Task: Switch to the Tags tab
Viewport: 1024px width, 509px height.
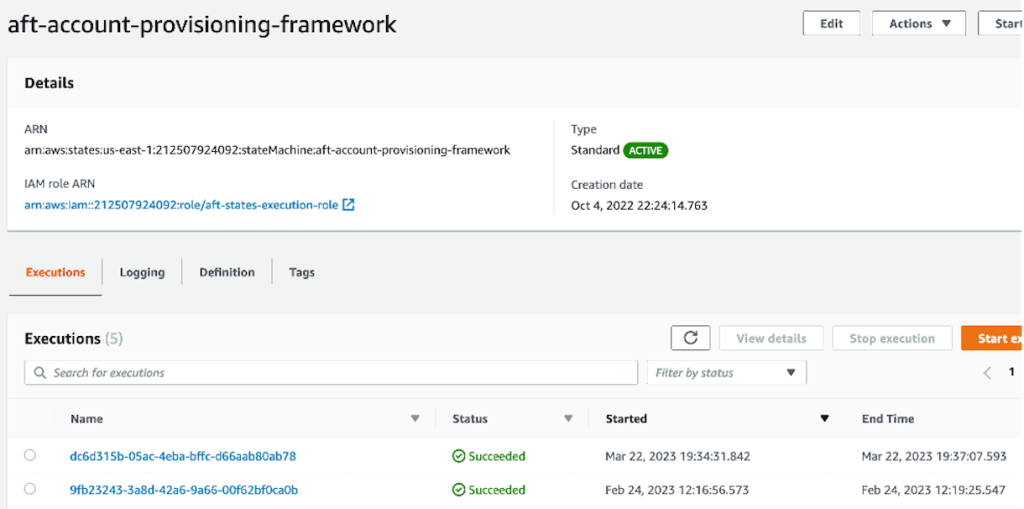Action: 302,272
